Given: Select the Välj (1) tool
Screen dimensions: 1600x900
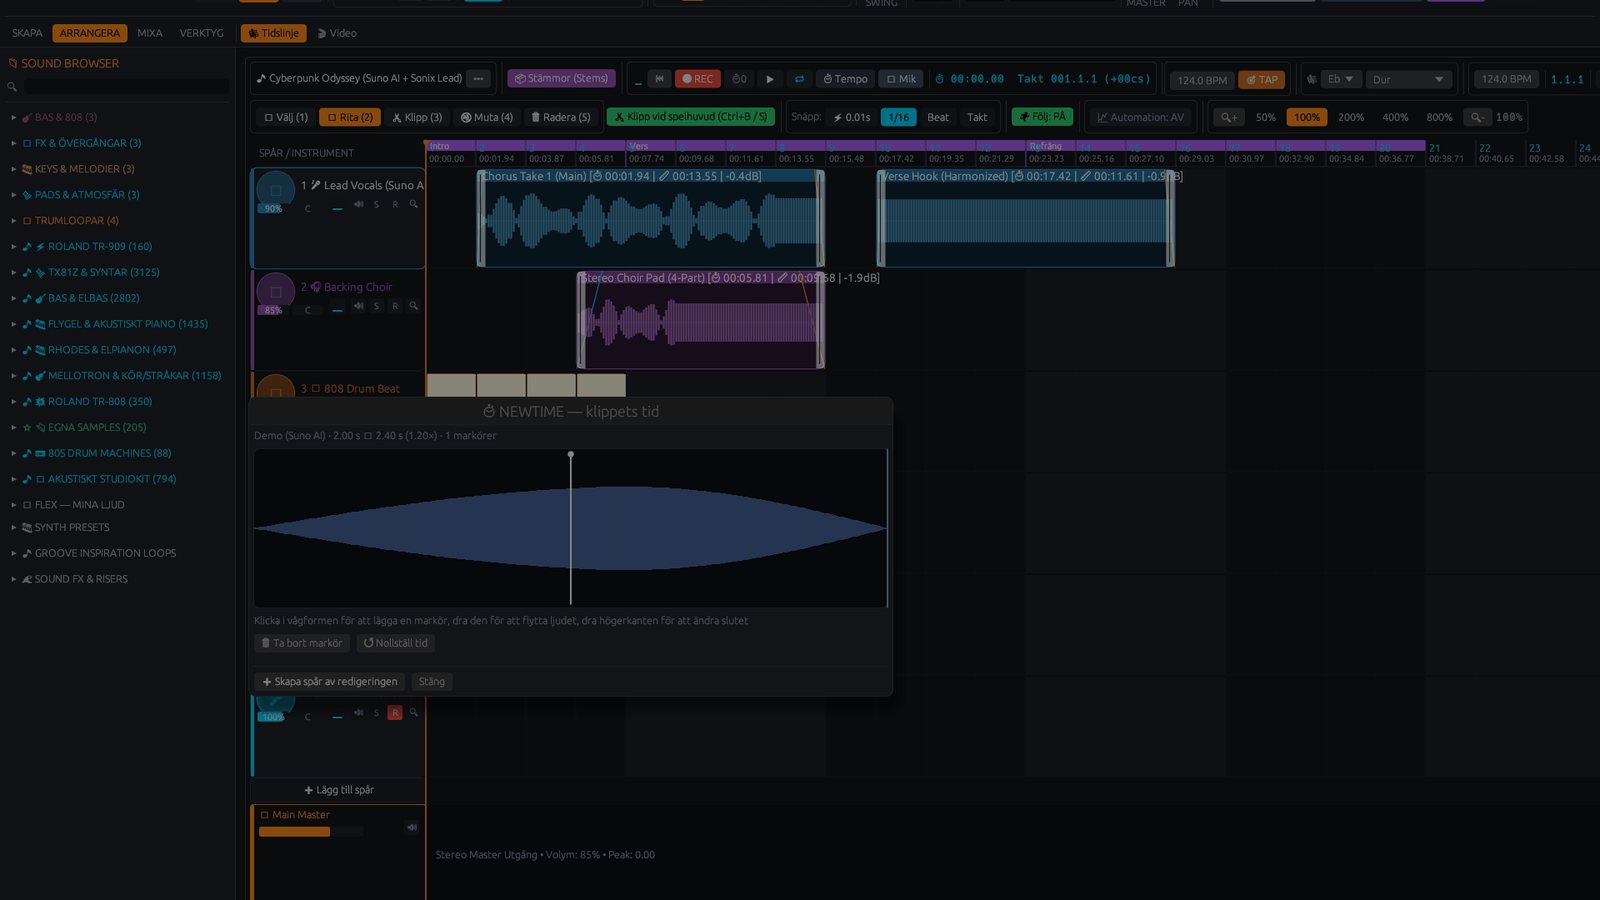Looking at the screenshot, I should tap(286, 117).
